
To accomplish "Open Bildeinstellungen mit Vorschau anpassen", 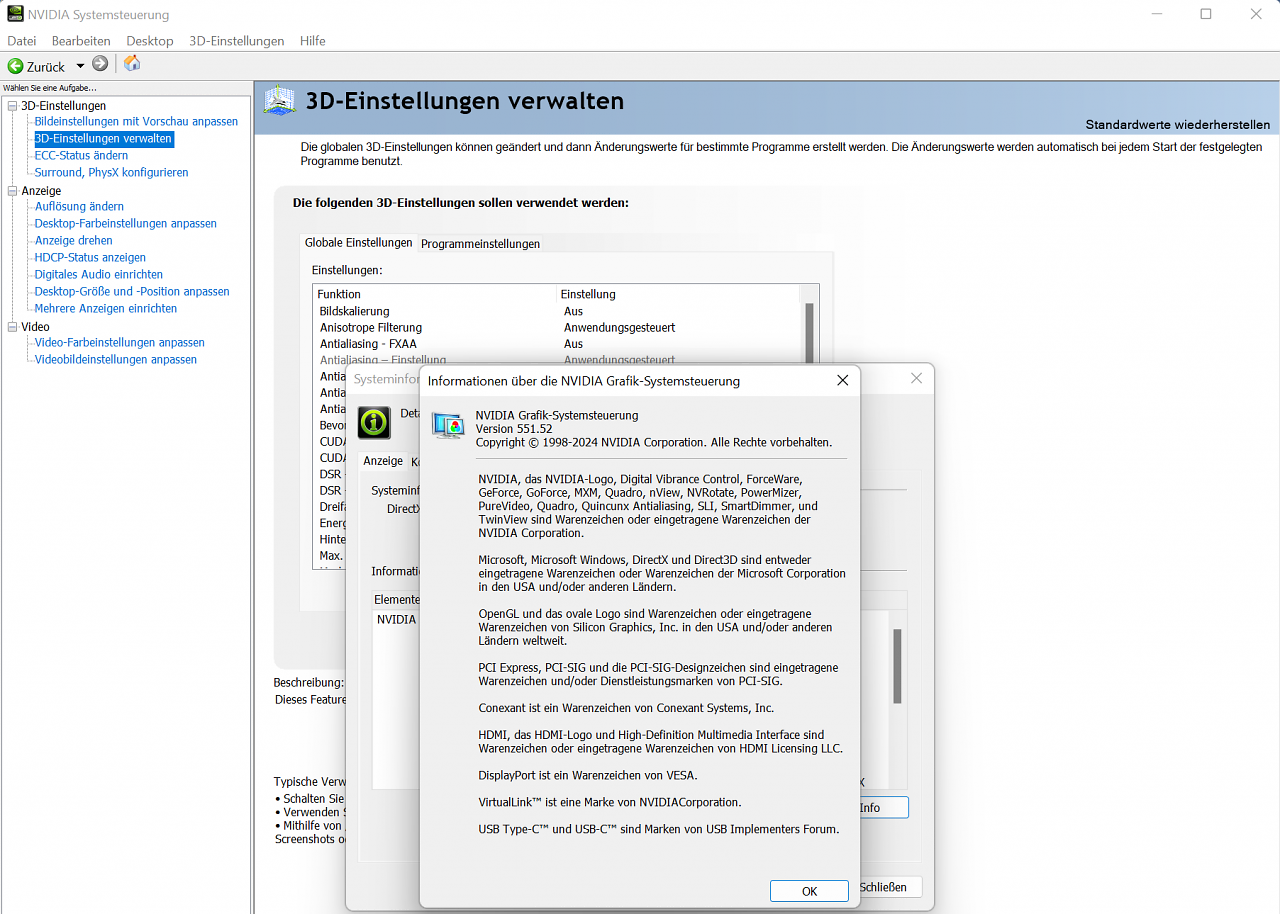I will point(136,122).
